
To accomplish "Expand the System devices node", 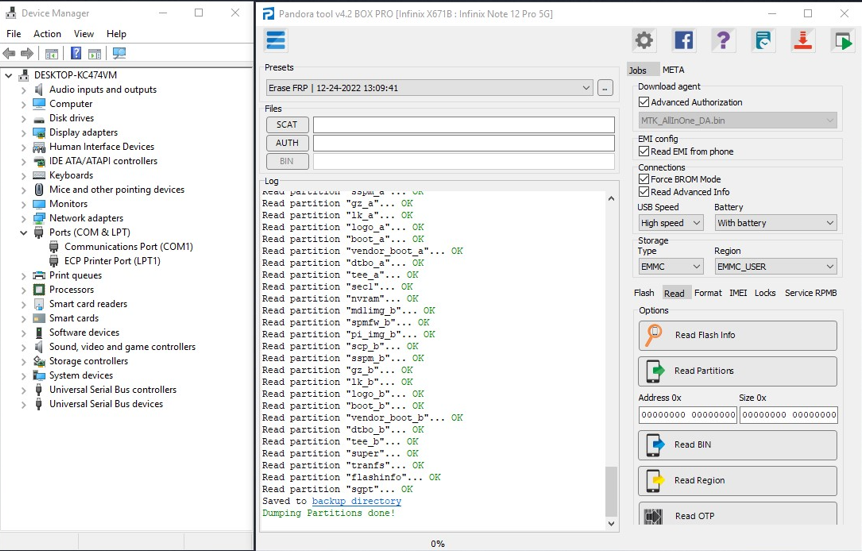I will coord(24,376).
